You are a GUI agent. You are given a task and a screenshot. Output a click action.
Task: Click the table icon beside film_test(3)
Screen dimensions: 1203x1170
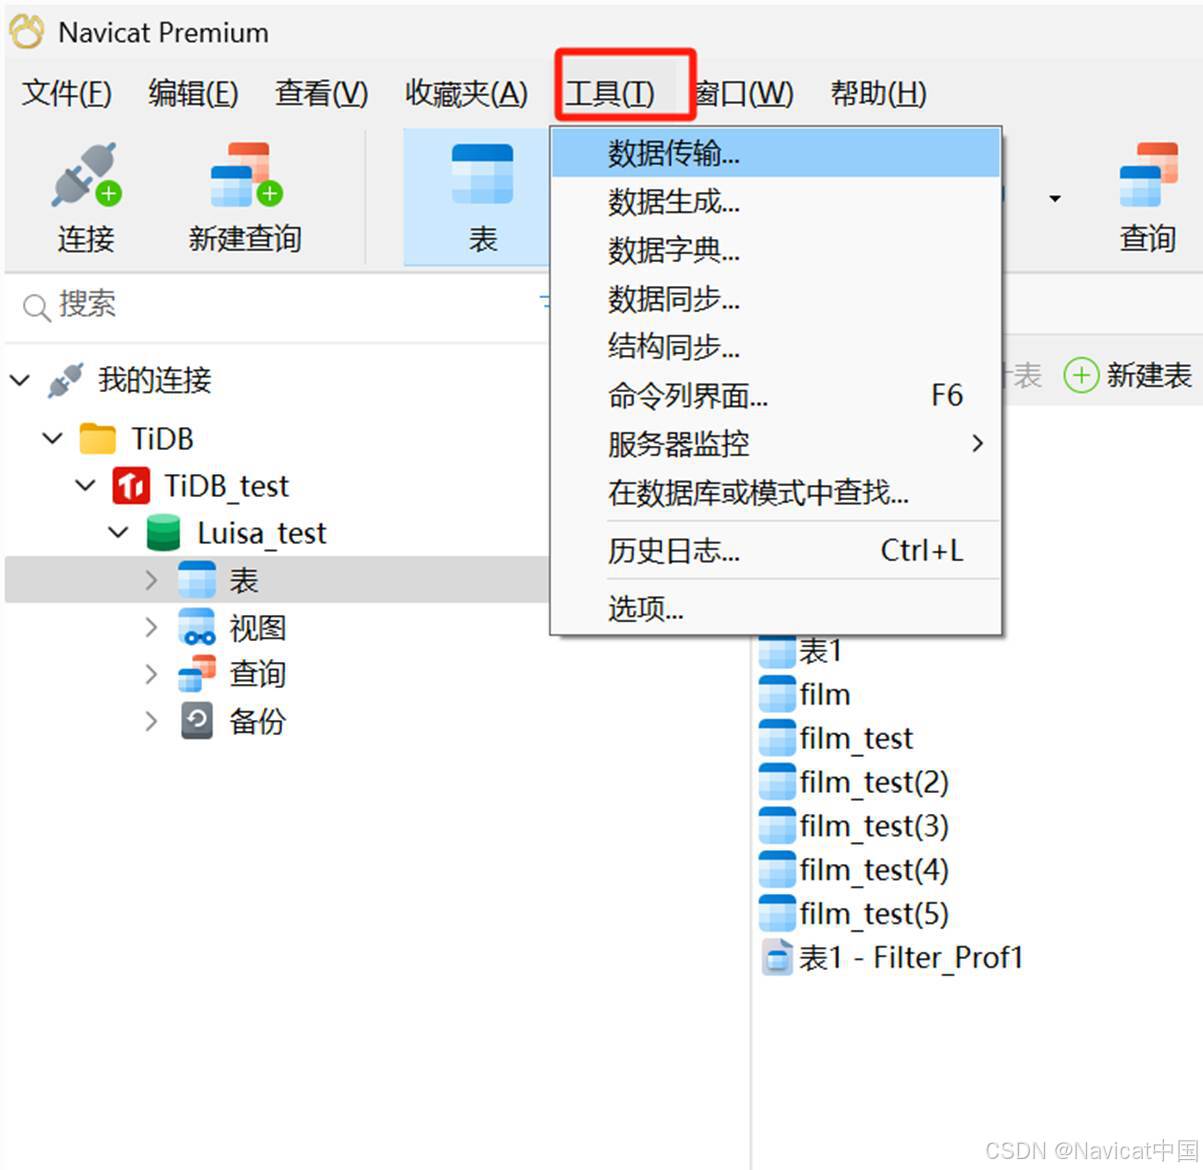(777, 826)
